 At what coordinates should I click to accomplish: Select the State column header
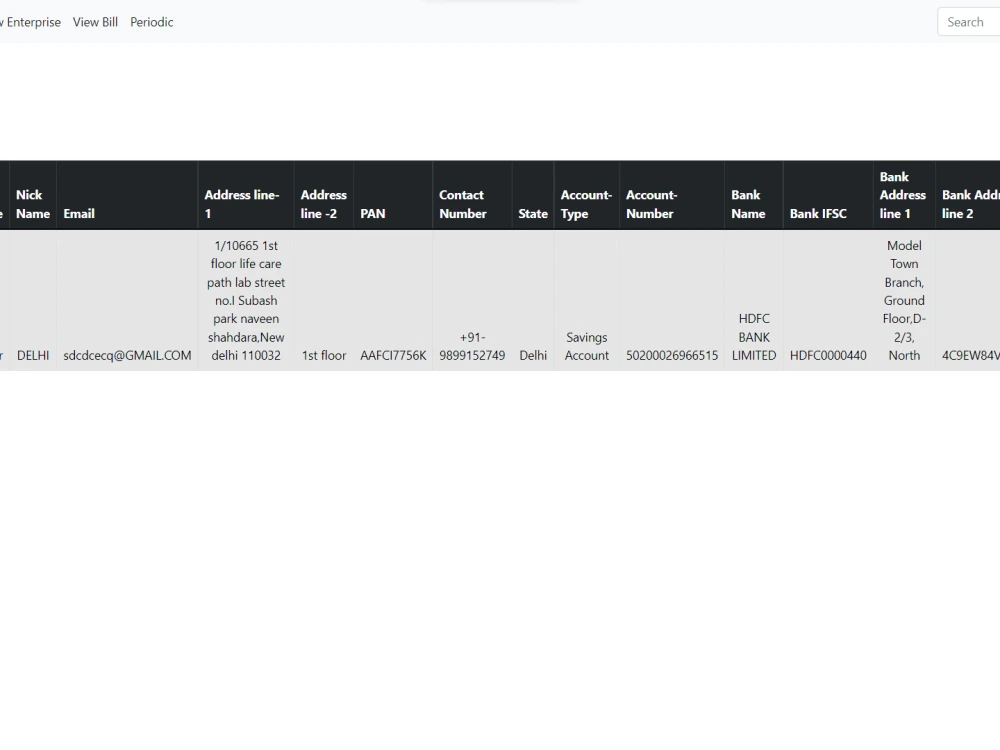(533, 213)
